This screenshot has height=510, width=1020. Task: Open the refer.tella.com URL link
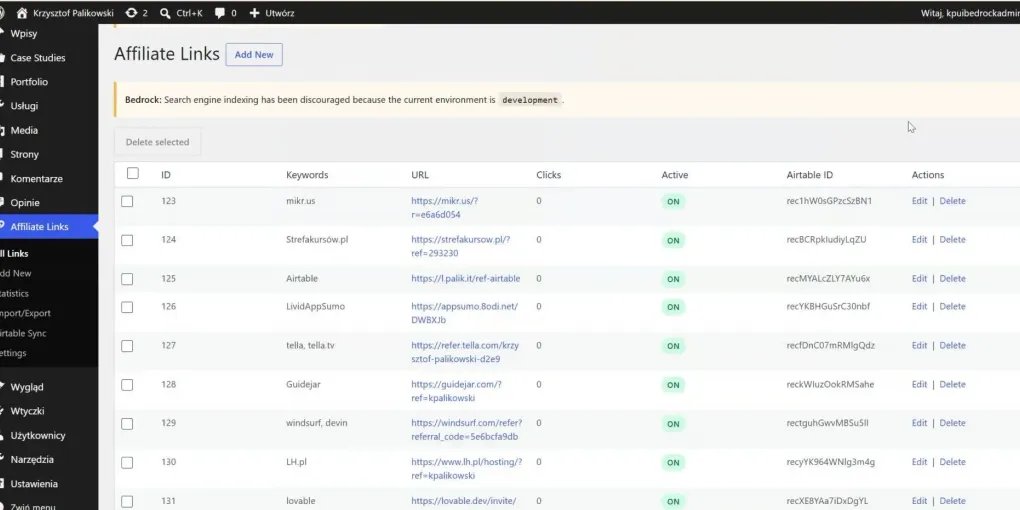tap(465, 352)
